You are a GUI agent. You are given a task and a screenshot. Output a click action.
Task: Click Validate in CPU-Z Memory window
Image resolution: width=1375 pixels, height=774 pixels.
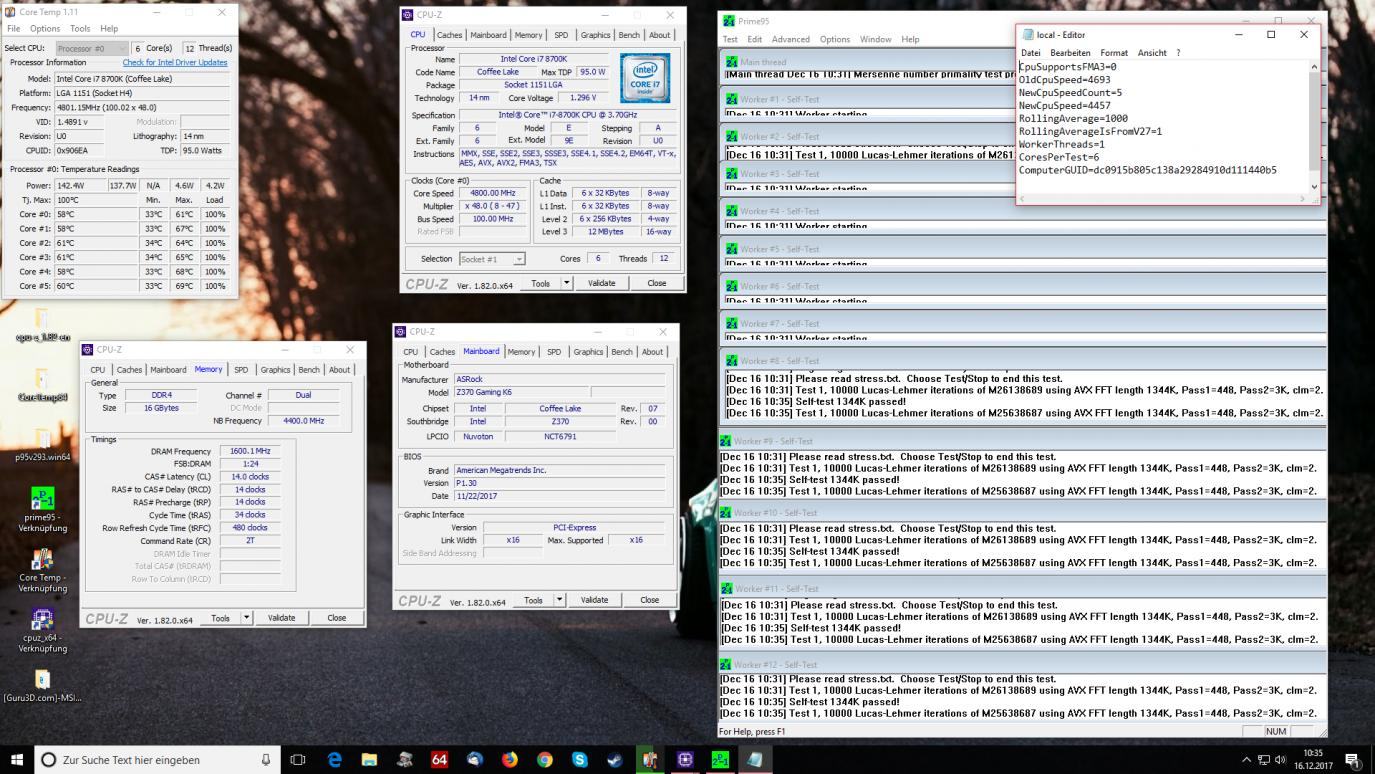point(282,618)
